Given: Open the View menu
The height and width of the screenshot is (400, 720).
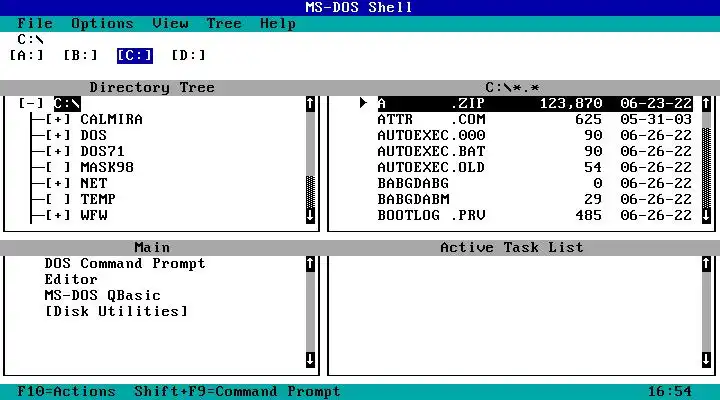Looking at the screenshot, I should pos(170,23).
